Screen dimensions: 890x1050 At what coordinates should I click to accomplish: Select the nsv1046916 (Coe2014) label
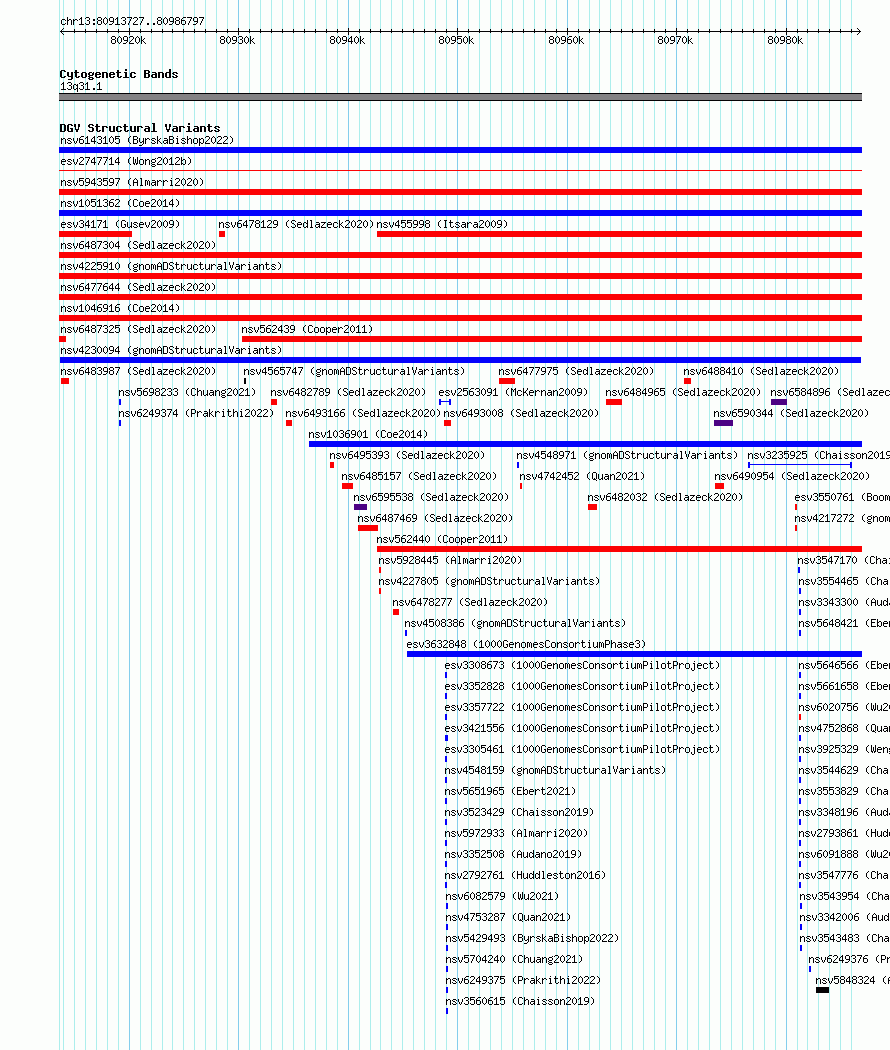[120, 308]
